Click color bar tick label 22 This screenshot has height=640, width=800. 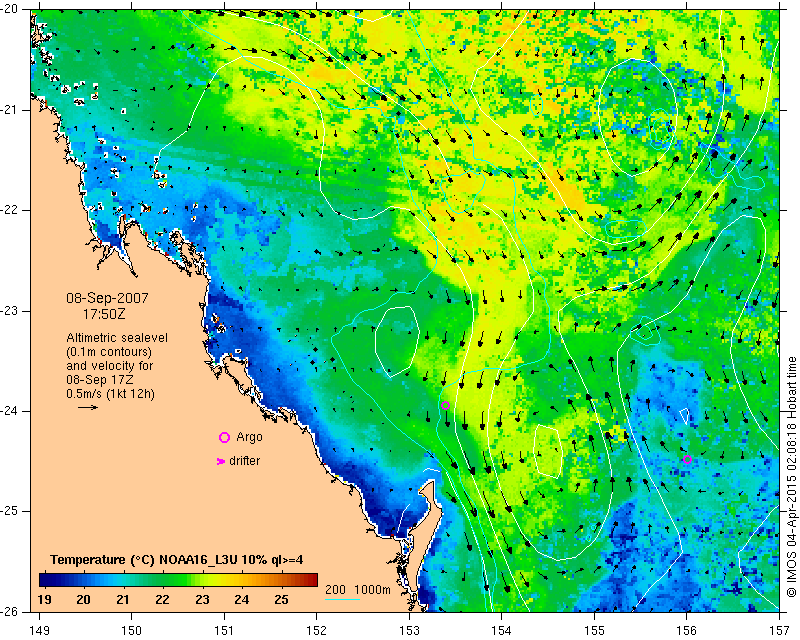pos(162,599)
